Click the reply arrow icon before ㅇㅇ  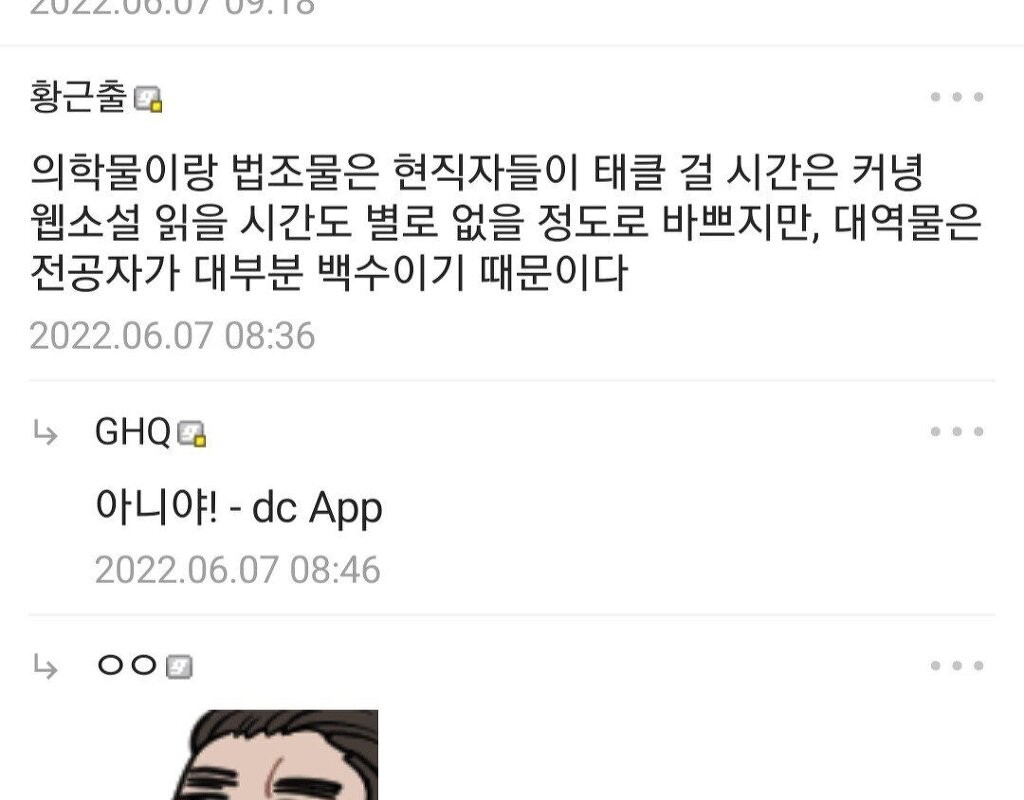click(45, 667)
